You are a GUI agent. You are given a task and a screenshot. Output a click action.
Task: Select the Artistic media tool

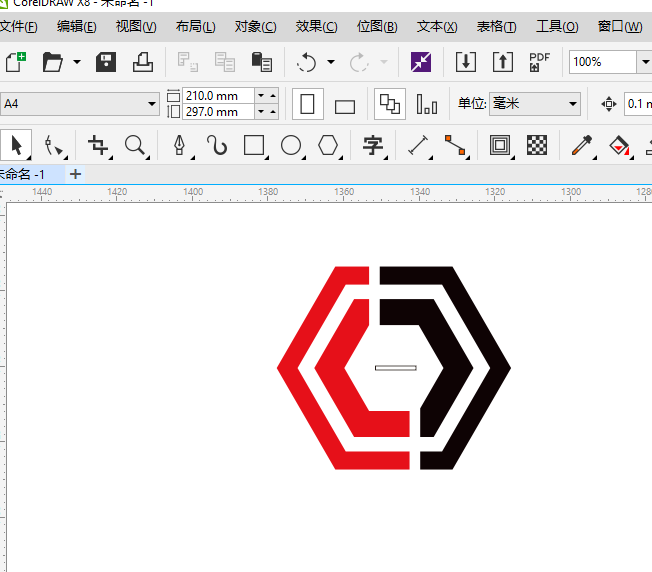coord(217,146)
